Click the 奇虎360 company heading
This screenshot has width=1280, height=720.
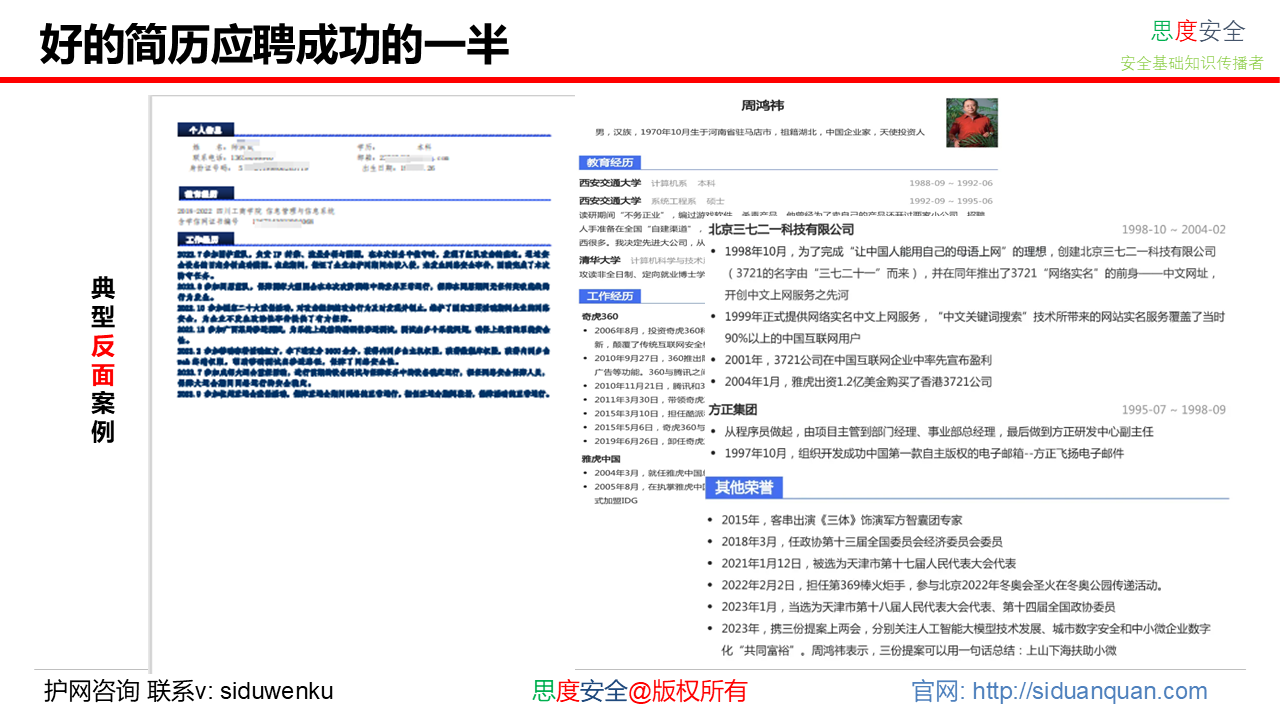(600, 316)
